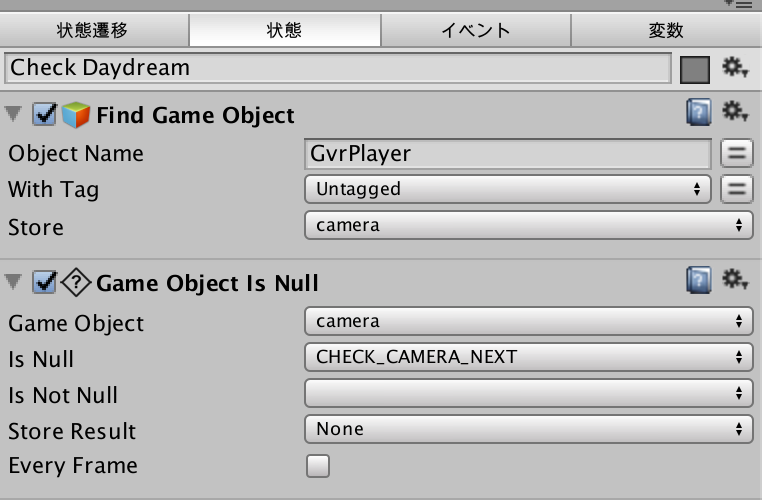Open help for Game Object Is Null action

(x=699, y=280)
